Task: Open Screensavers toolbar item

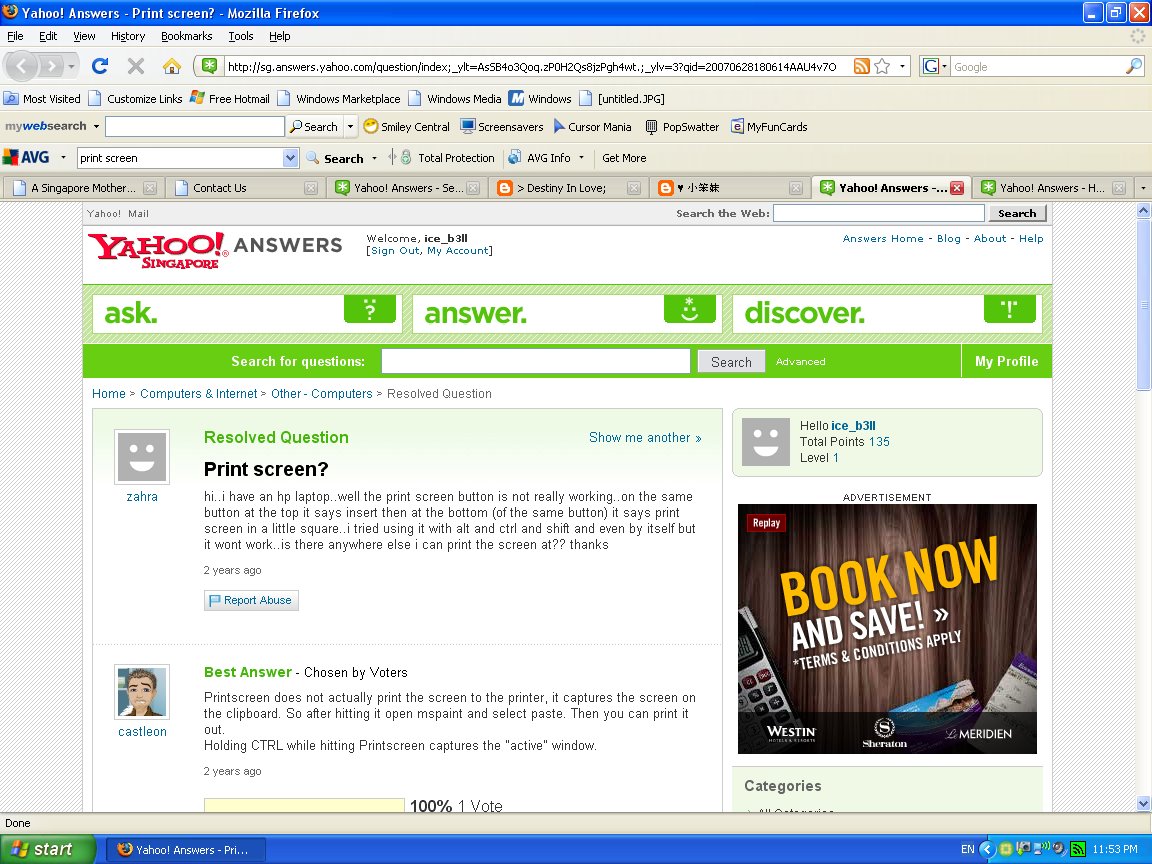Action: pyautogui.click(x=502, y=126)
